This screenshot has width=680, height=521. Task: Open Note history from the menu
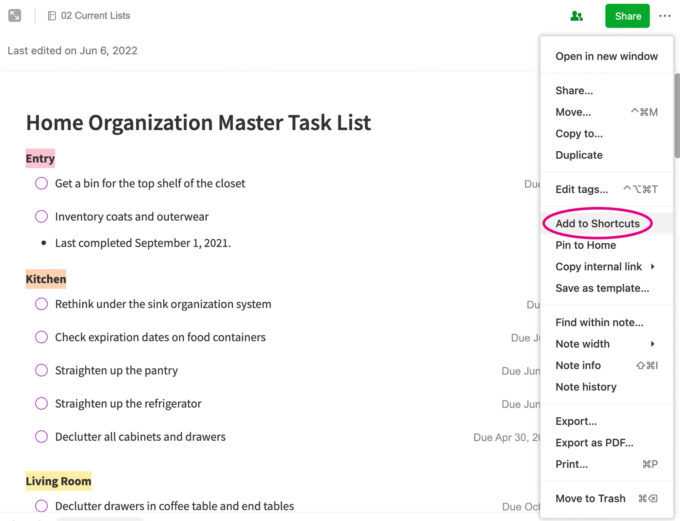(585, 387)
